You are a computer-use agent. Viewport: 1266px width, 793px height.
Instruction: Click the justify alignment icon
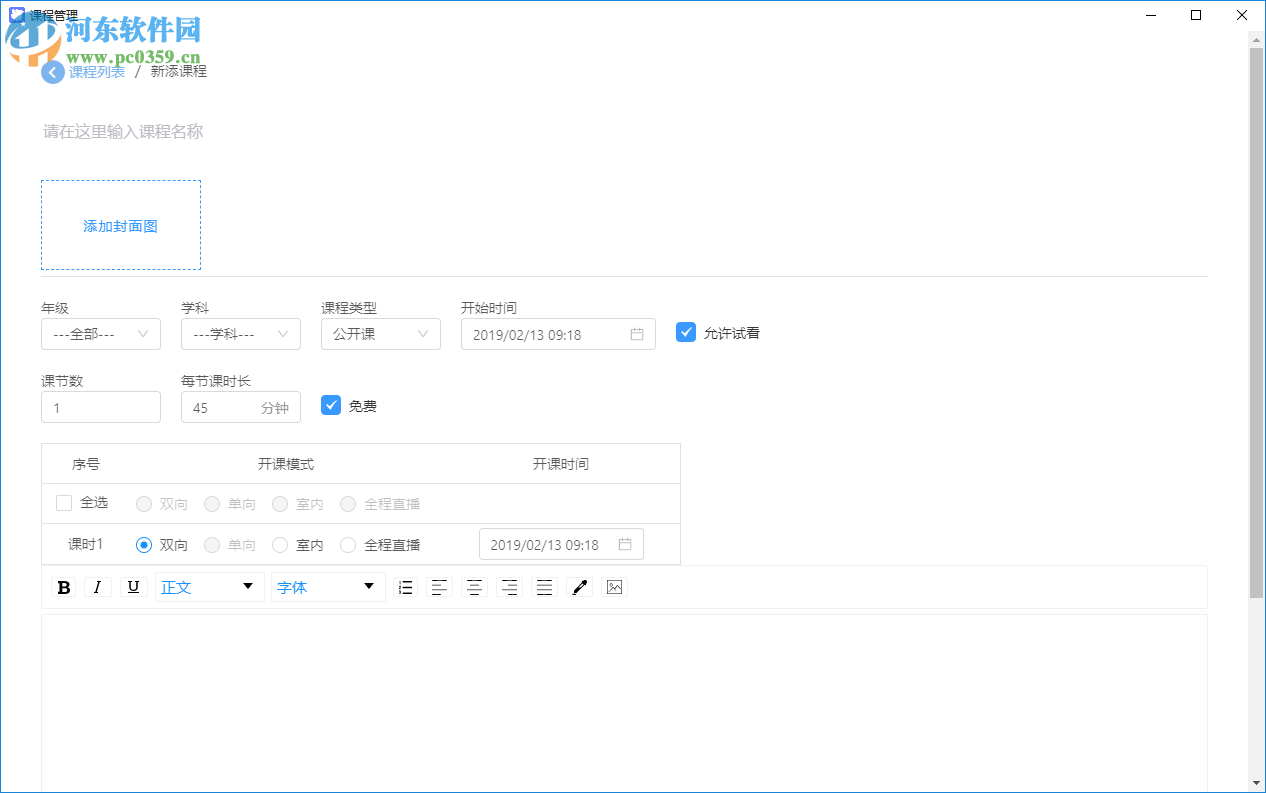pyautogui.click(x=544, y=587)
